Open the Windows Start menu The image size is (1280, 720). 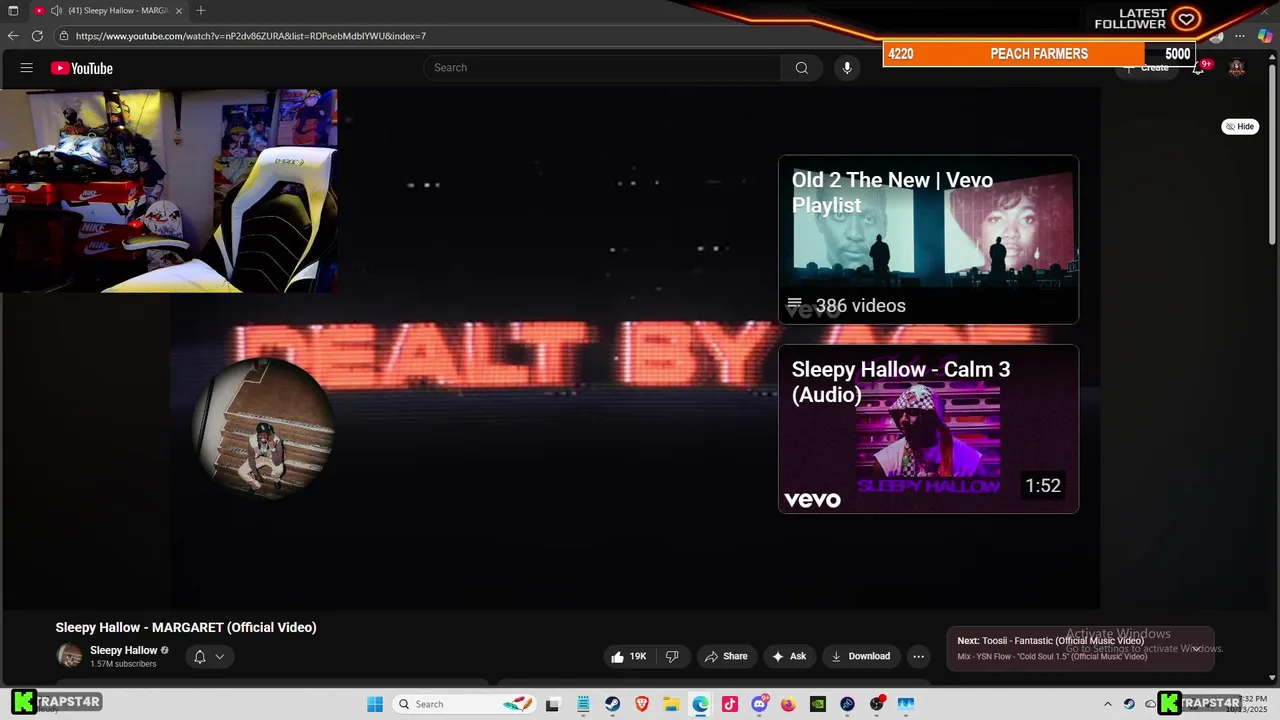coord(375,704)
